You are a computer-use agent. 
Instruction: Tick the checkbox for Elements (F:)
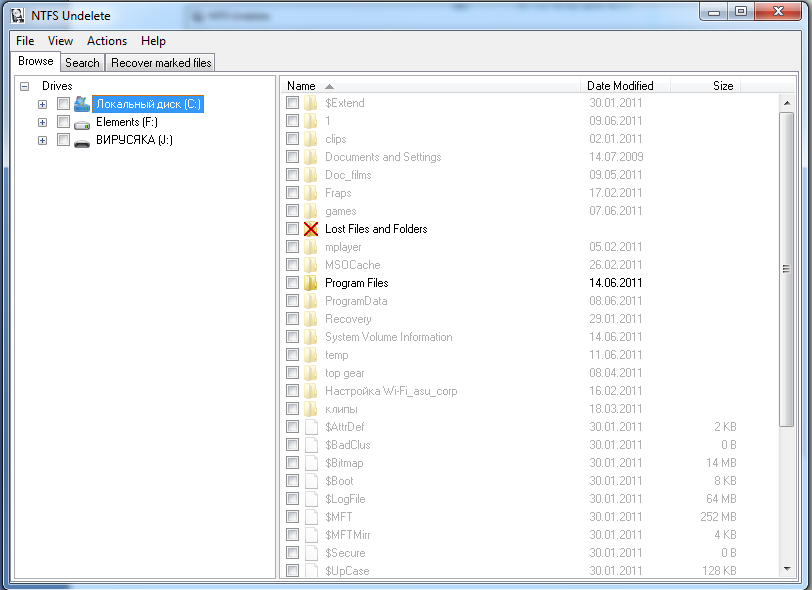63,122
